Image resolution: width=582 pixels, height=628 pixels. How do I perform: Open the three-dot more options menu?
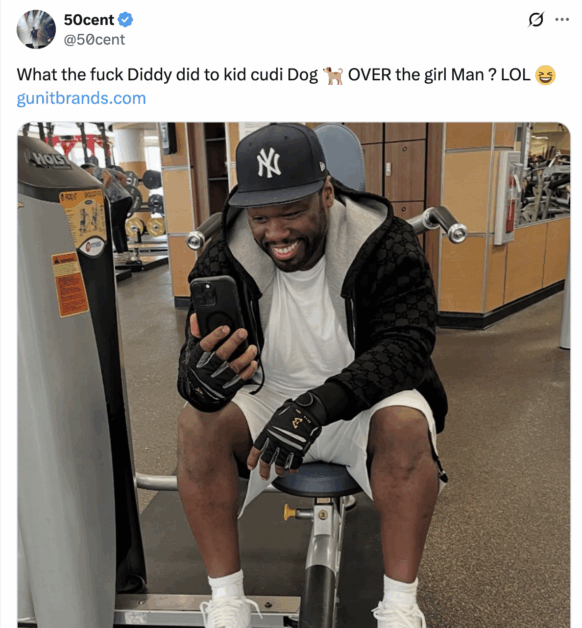tap(562, 19)
